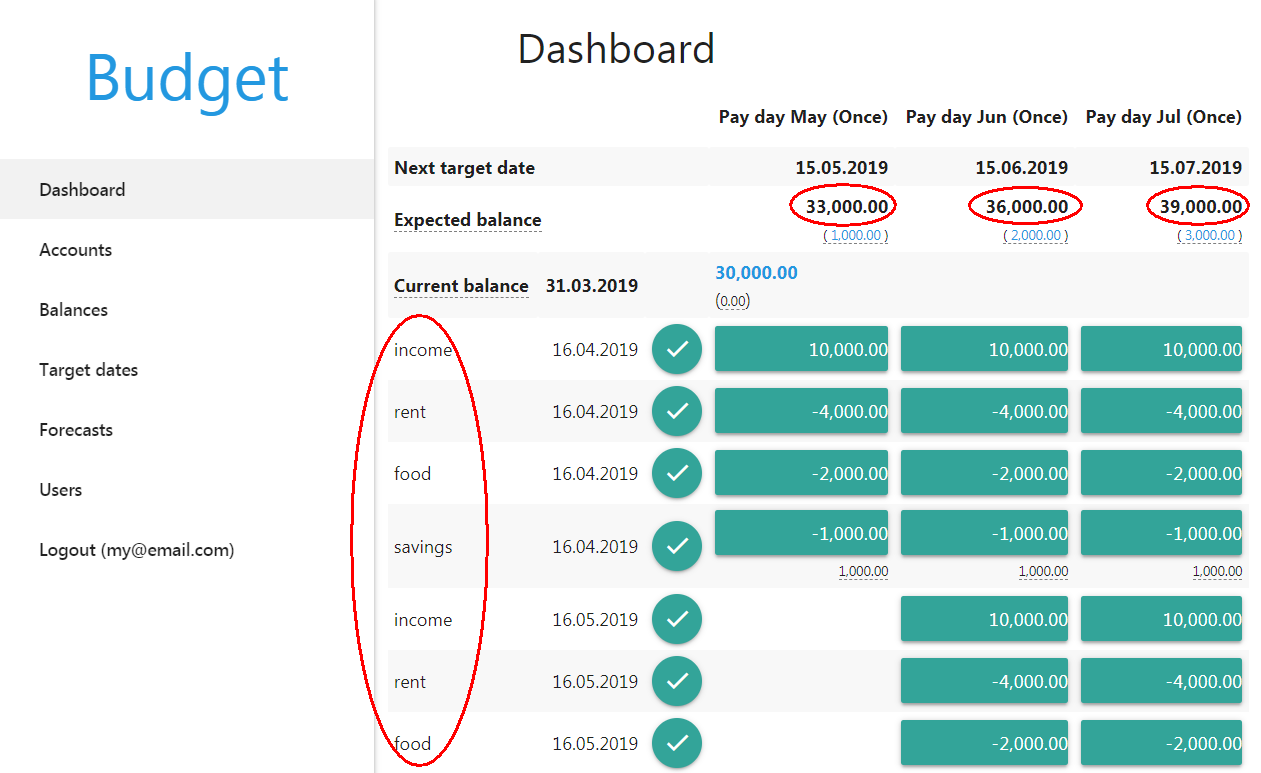The height and width of the screenshot is (773, 1261).
Task: Click the checkmark icon for income on 16.04.2019
Action: (677, 349)
